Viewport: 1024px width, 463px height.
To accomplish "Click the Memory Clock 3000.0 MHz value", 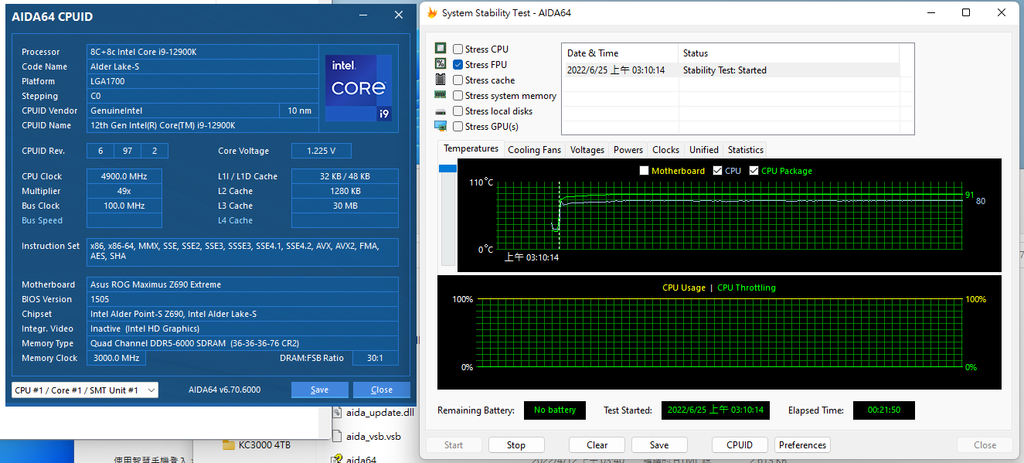I will tap(116, 358).
